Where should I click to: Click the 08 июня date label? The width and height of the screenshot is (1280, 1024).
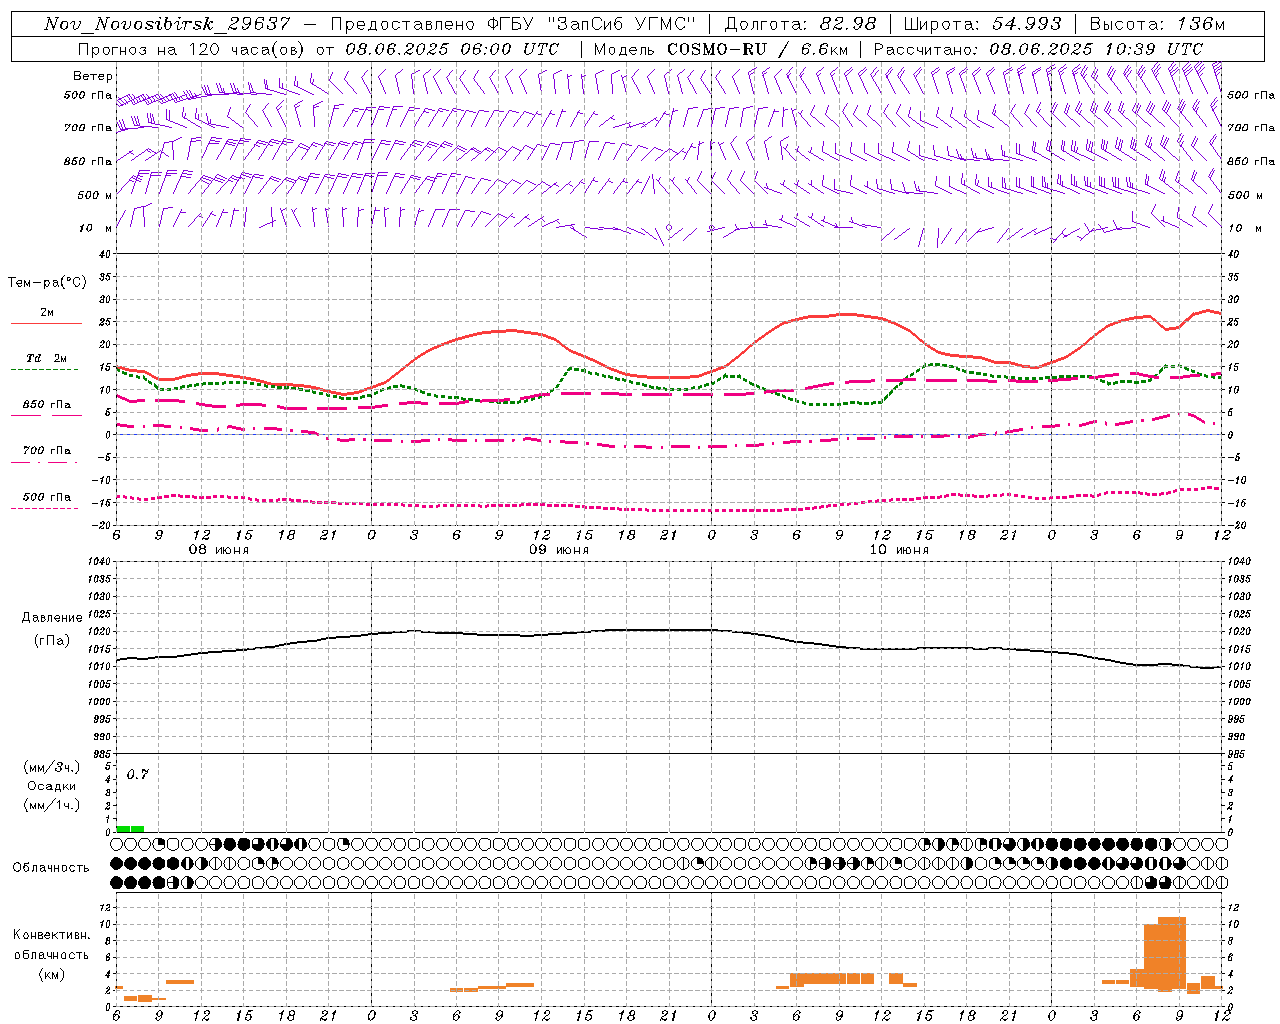220,550
